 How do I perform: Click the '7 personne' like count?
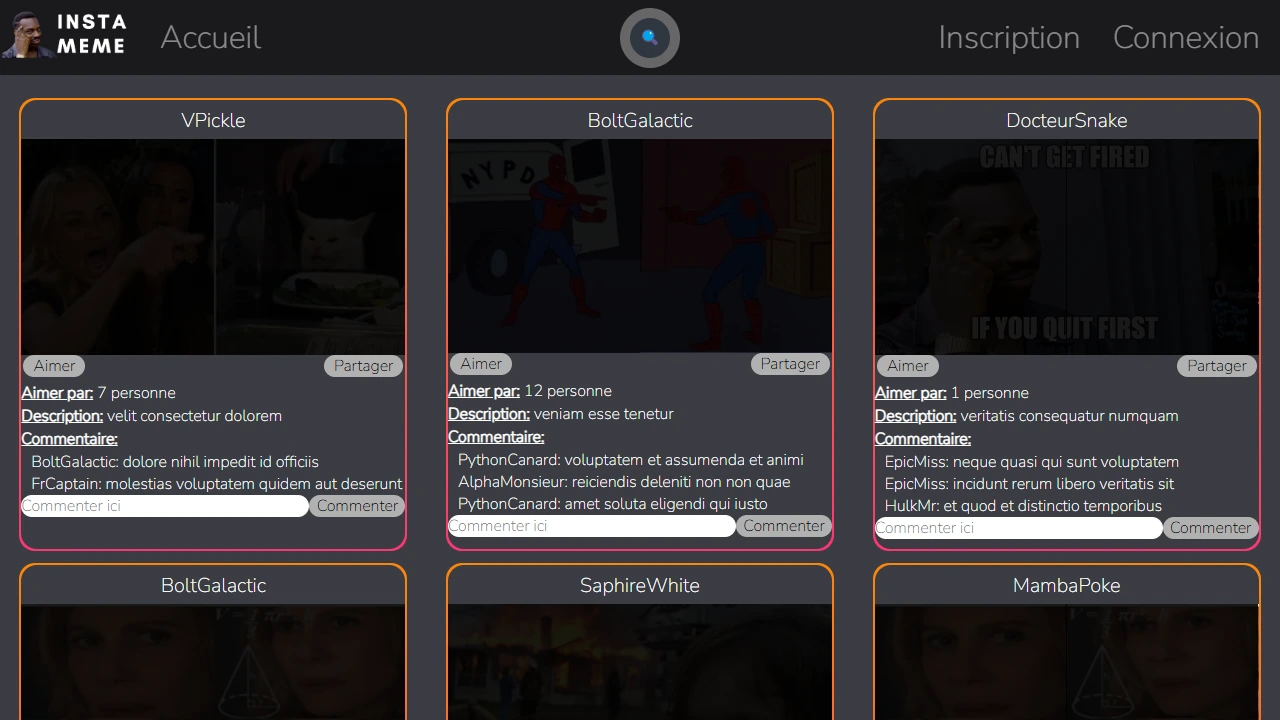137,393
